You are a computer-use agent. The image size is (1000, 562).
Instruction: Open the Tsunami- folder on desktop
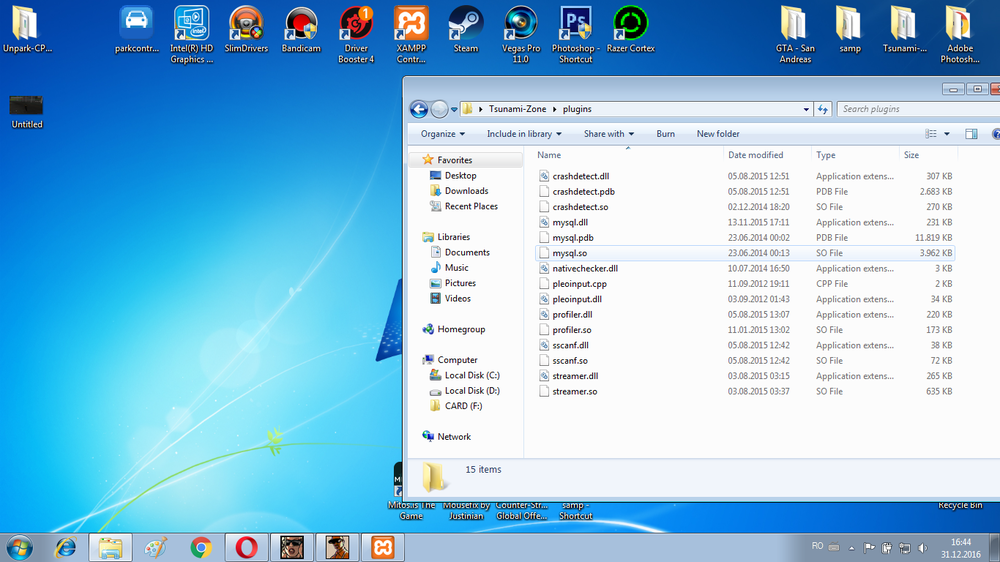[904, 29]
